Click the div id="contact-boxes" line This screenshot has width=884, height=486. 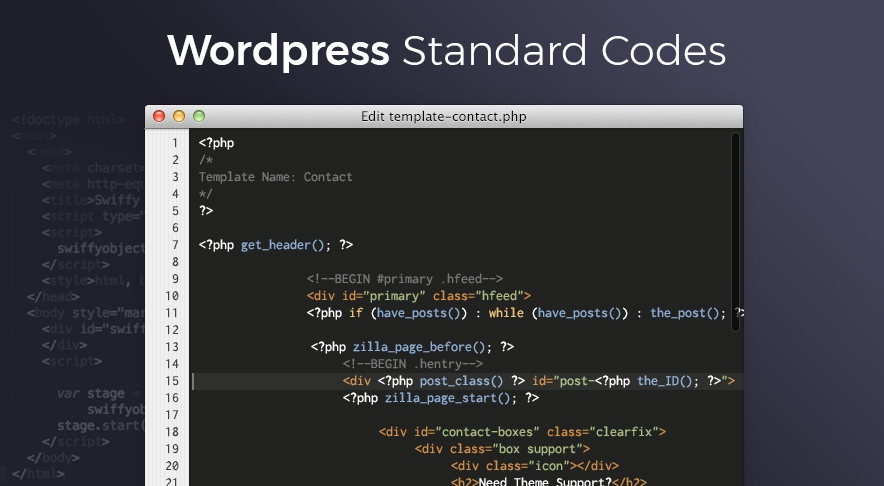click(523, 432)
